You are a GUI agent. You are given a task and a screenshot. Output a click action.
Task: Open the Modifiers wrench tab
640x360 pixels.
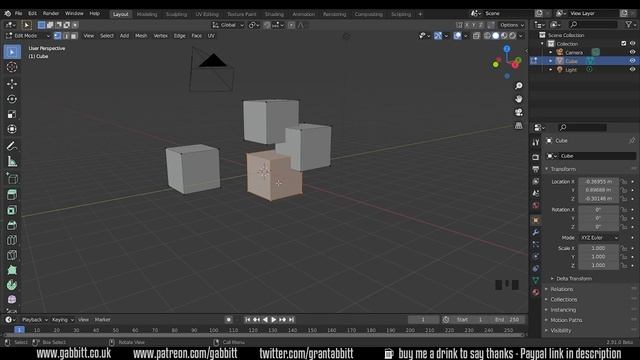tap(536, 232)
